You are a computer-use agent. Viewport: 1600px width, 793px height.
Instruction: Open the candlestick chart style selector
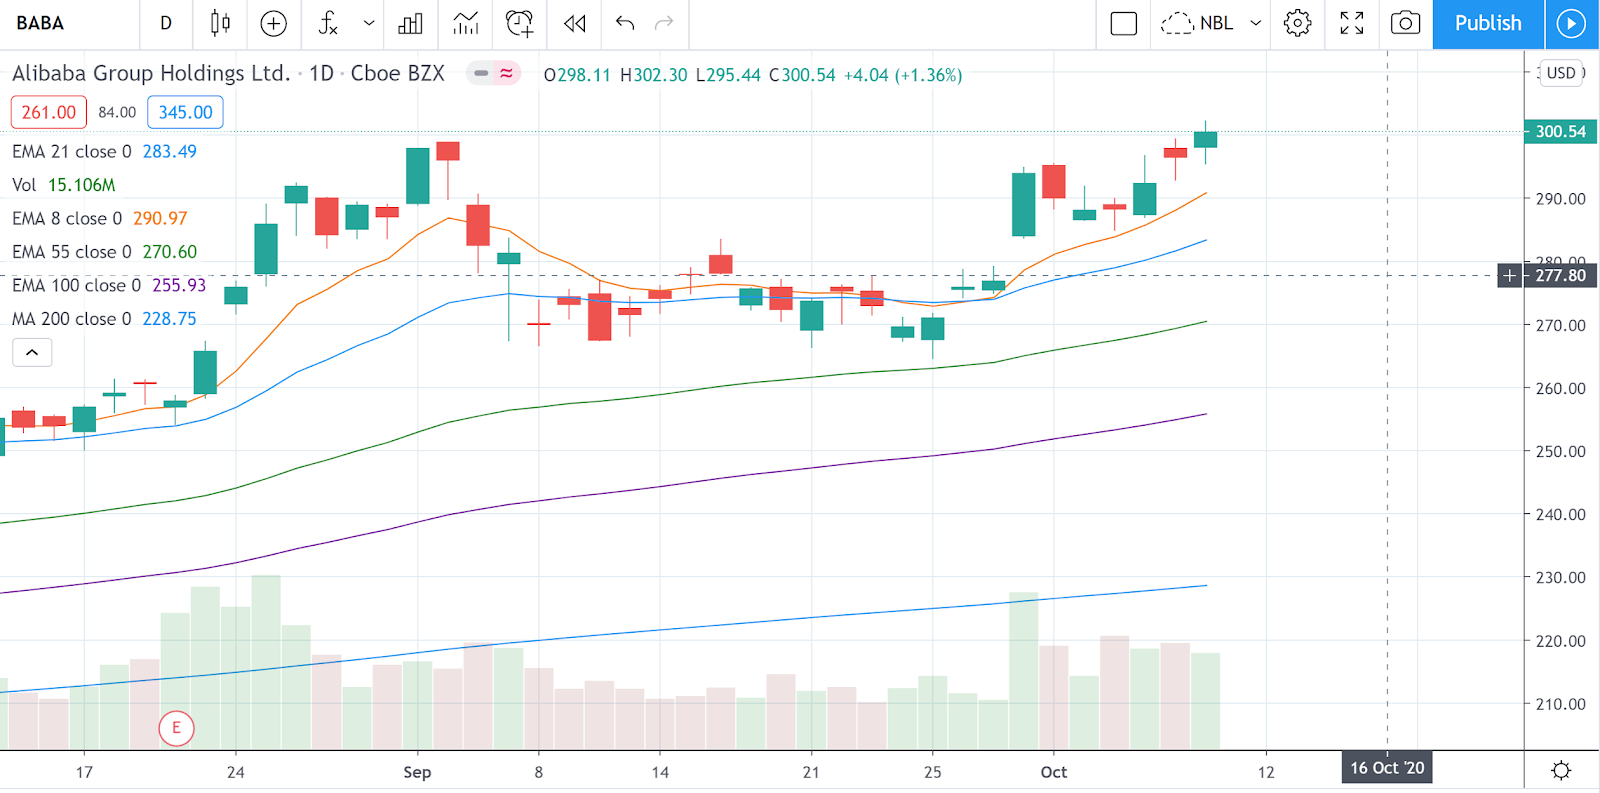[x=220, y=23]
